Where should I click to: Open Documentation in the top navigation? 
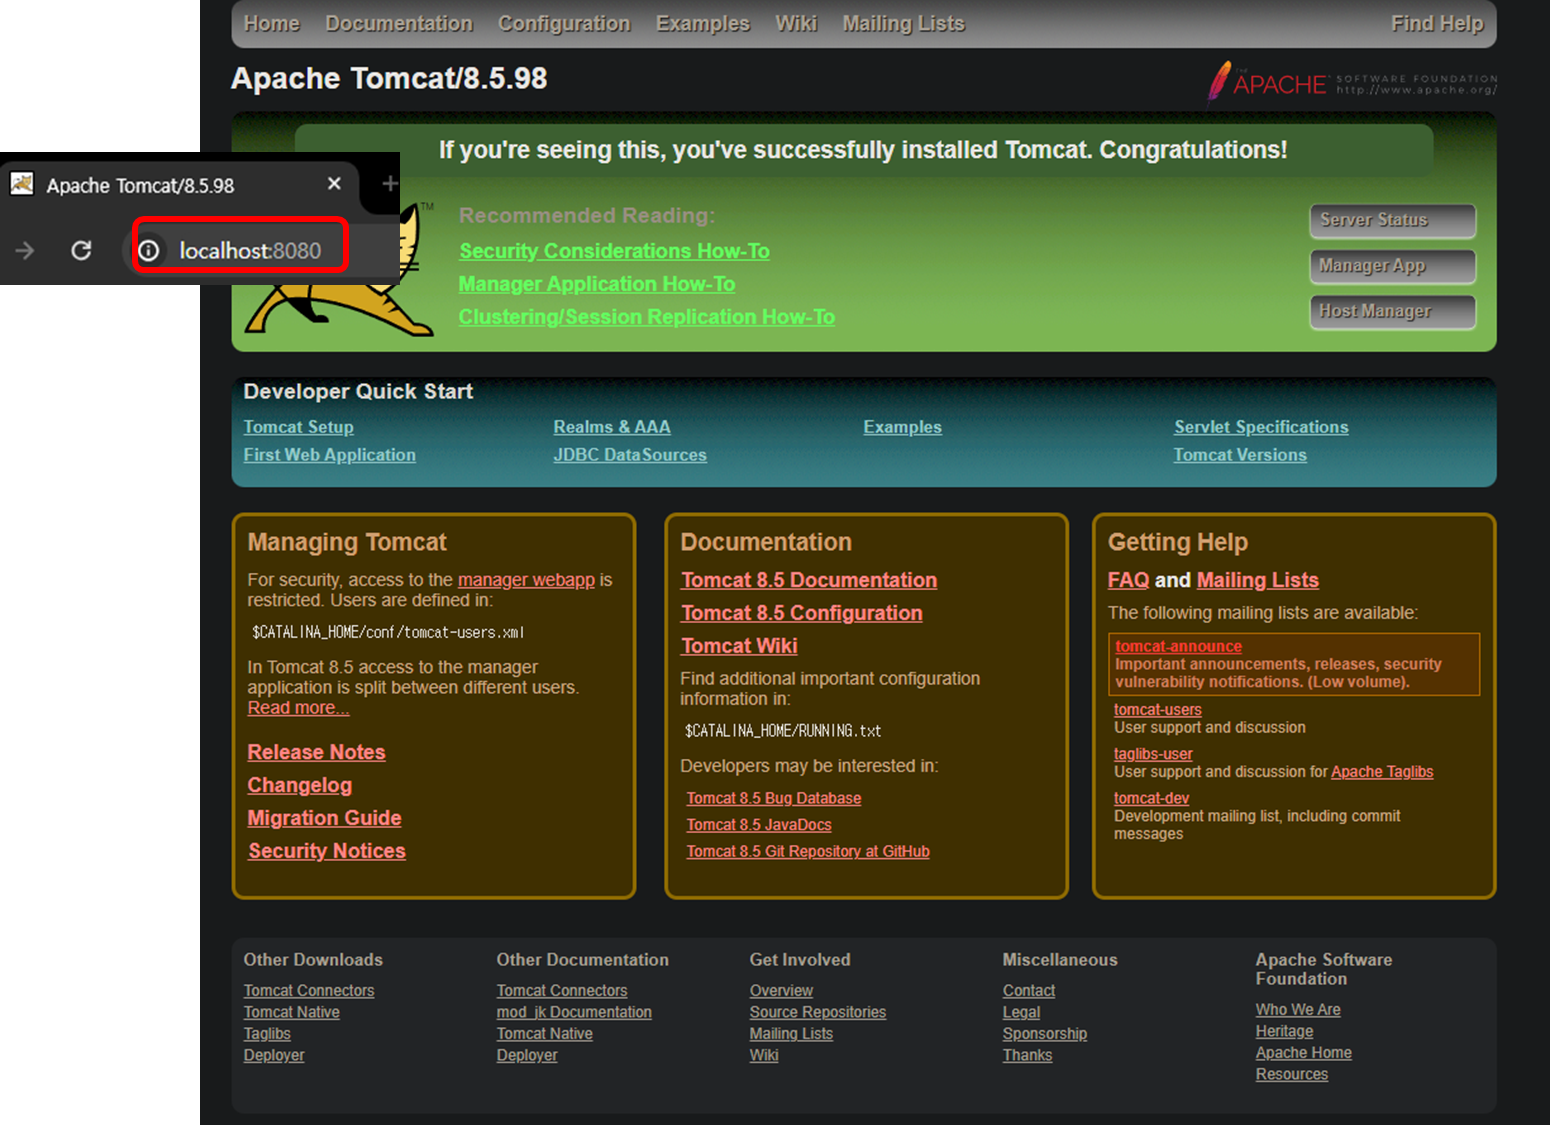pos(398,23)
